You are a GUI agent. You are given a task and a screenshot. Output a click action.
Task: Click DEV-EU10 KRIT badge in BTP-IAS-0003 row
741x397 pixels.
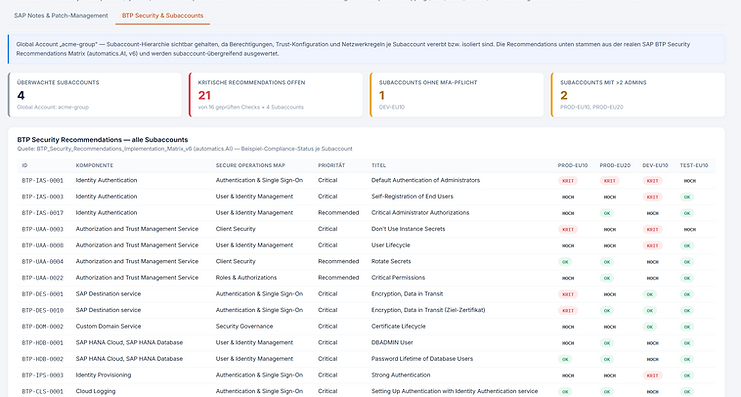click(x=652, y=197)
